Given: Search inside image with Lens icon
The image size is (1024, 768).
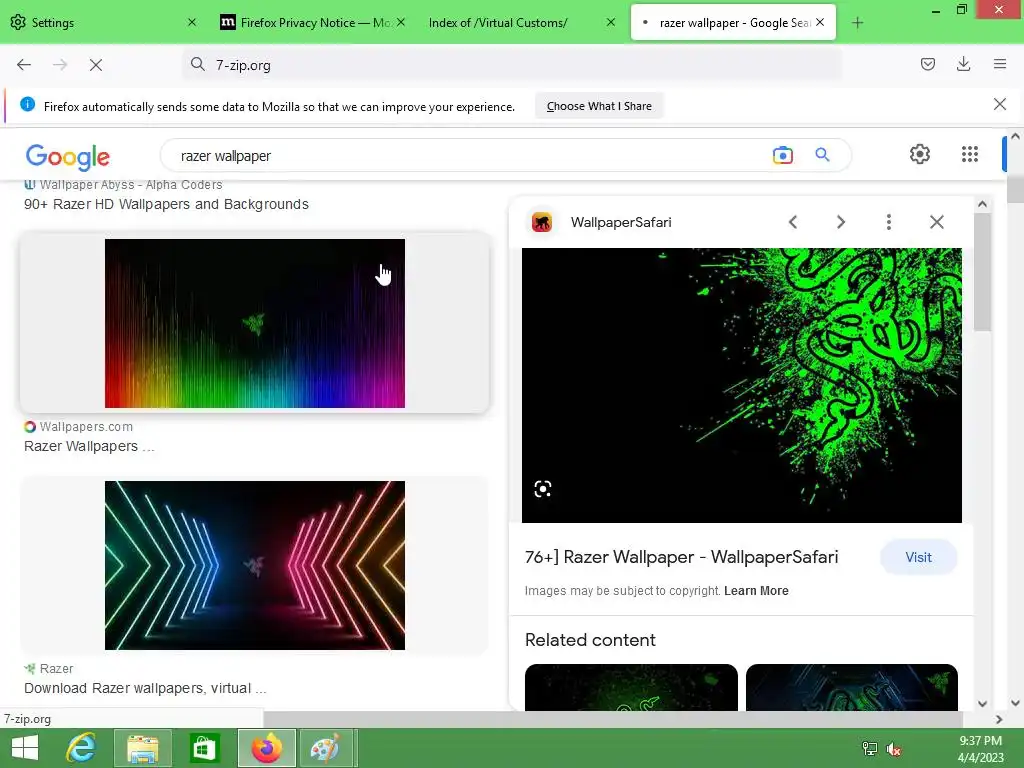Looking at the screenshot, I should tap(543, 489).
